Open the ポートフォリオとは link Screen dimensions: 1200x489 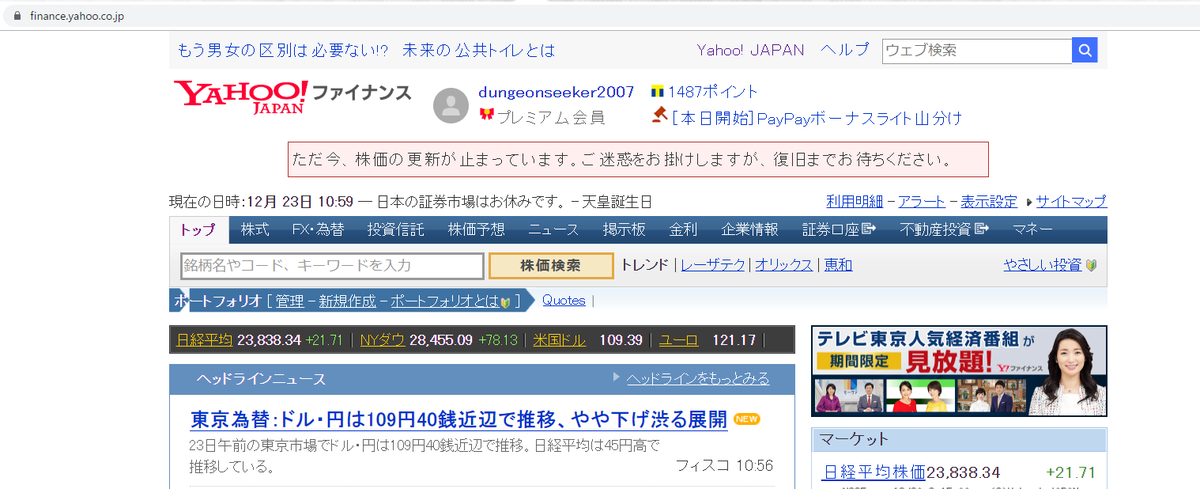coord(444,300)
